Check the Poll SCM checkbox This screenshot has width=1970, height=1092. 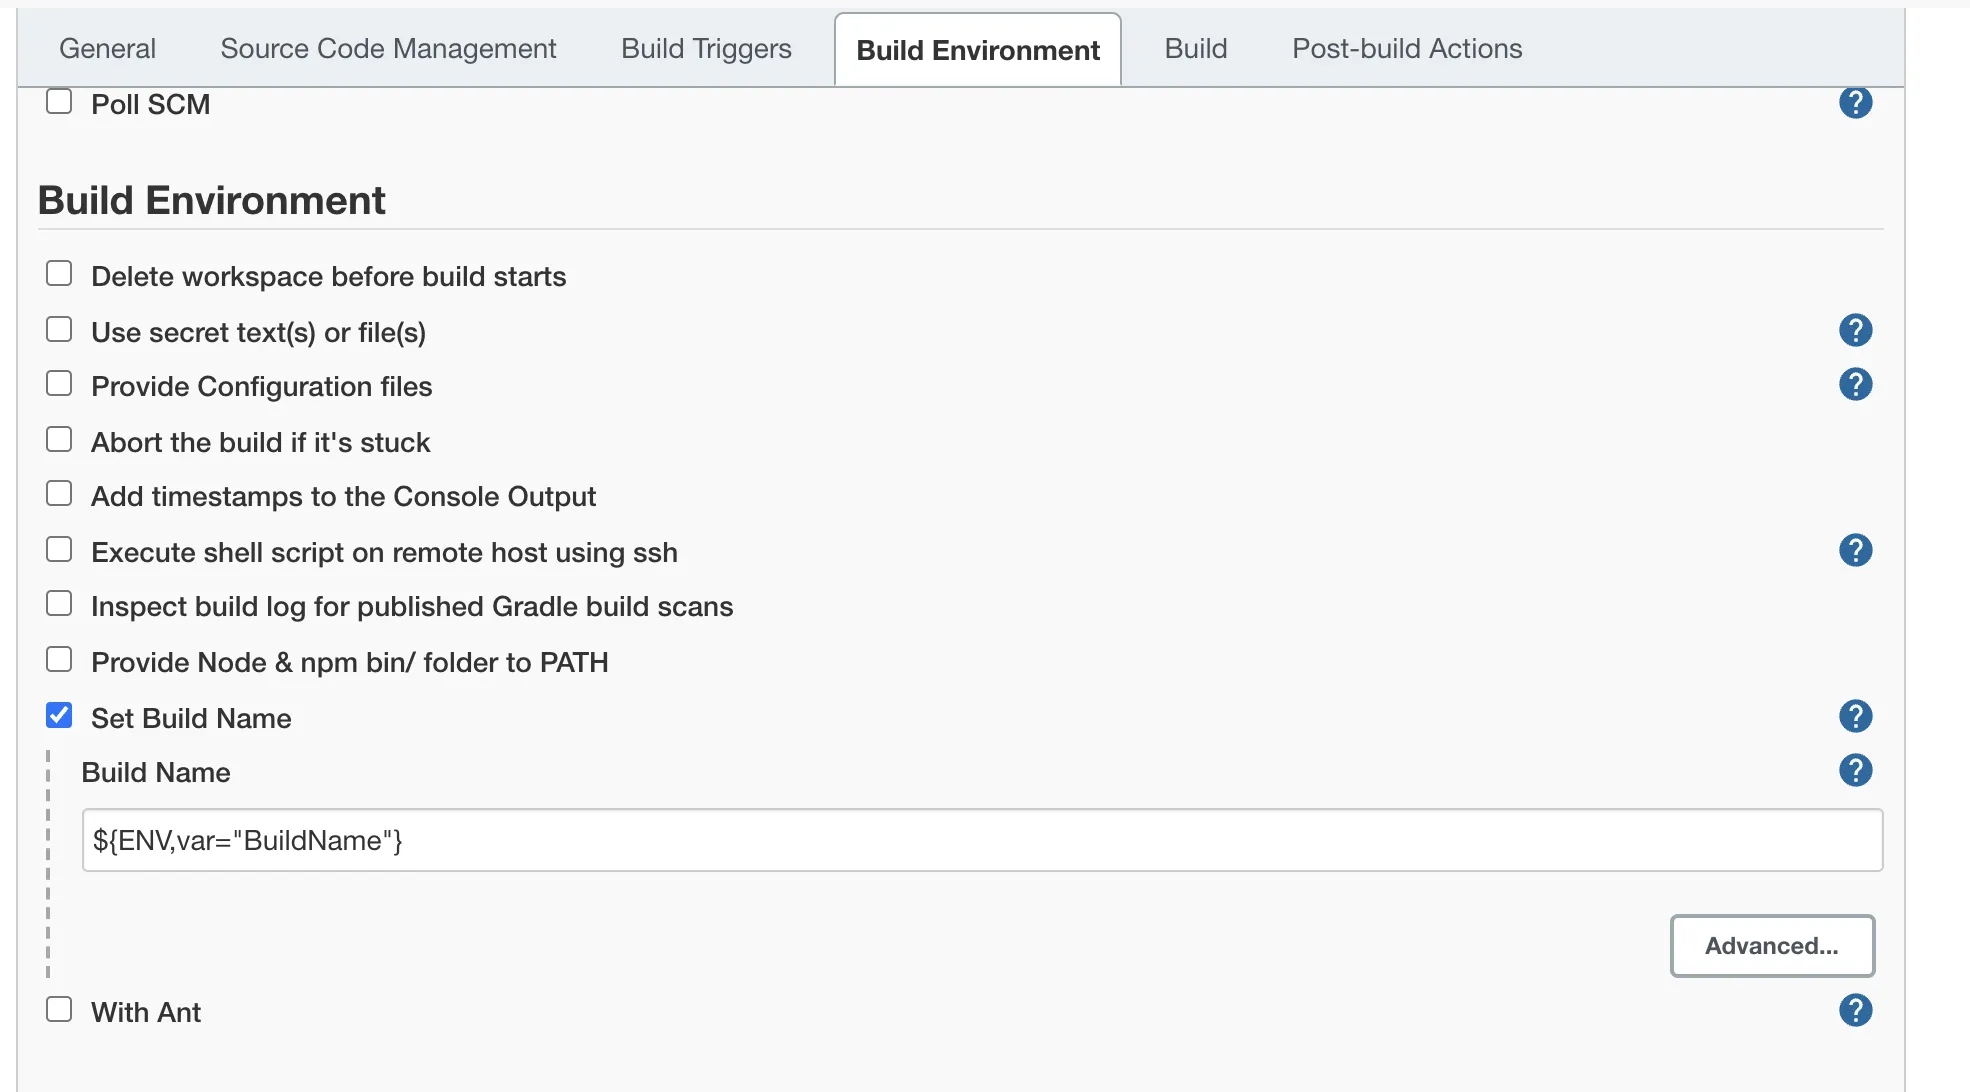tap(59, 102)
